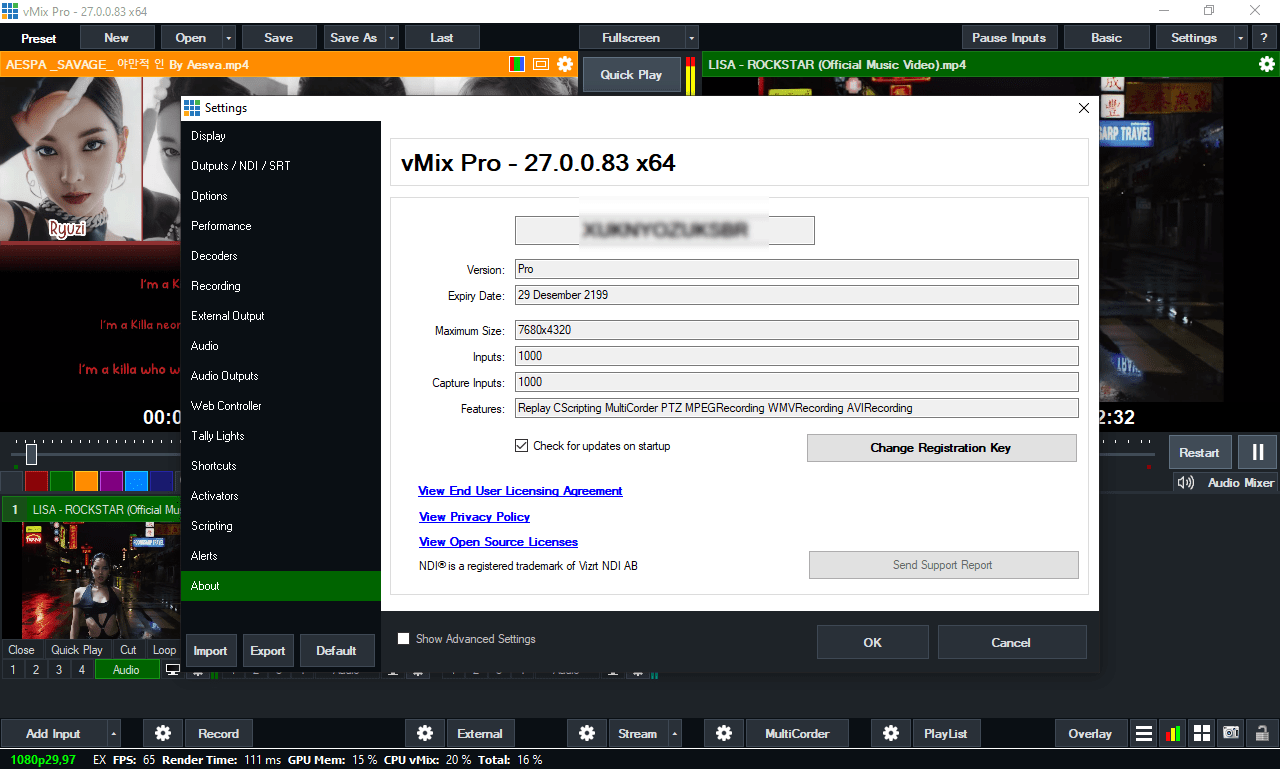Screen dimensions: 1280x769
Task: Open the Display settings category
Action: pyautogui.click(x=281, y=136)
